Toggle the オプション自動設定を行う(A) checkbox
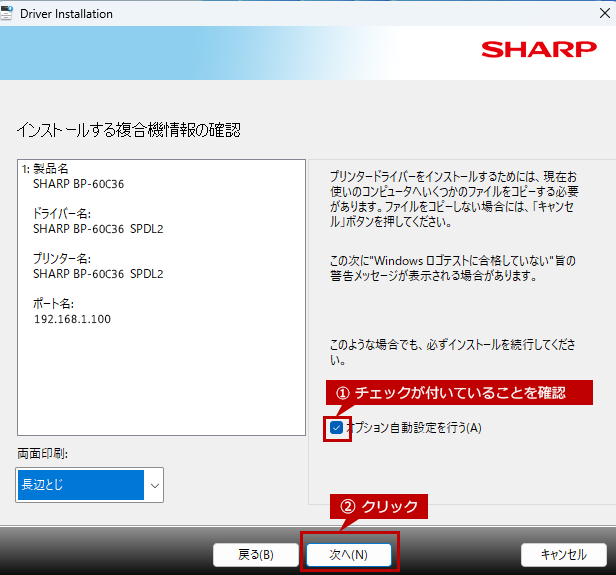Screen dimensions: 616x575 336,428
